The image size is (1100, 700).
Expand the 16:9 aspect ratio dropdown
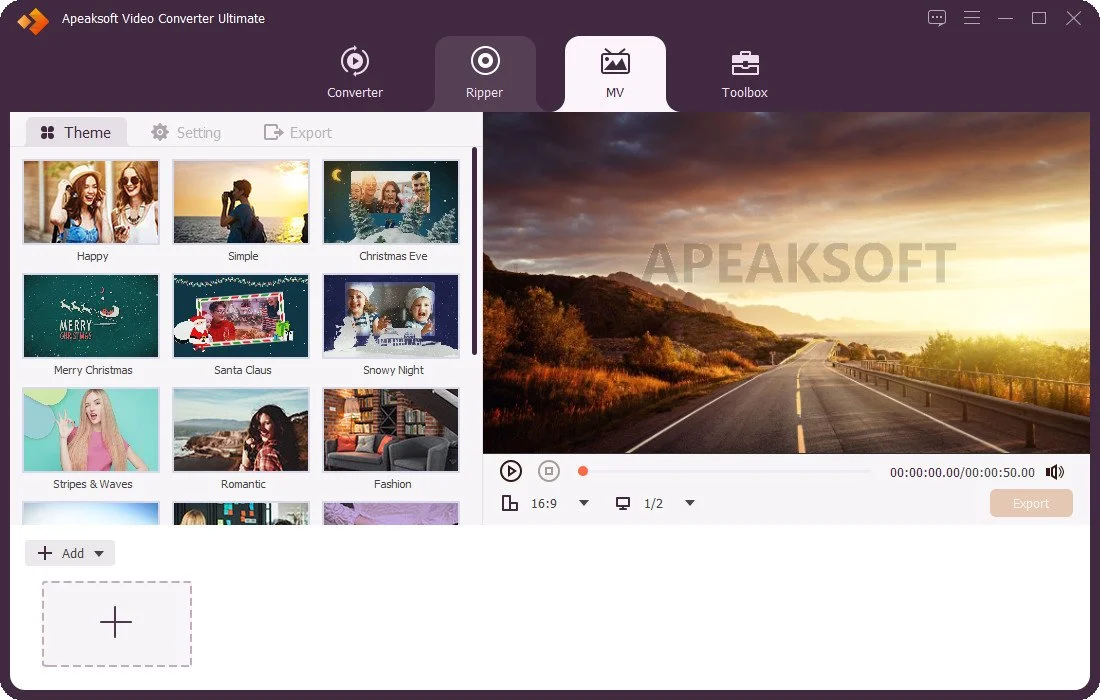[584, 503]
